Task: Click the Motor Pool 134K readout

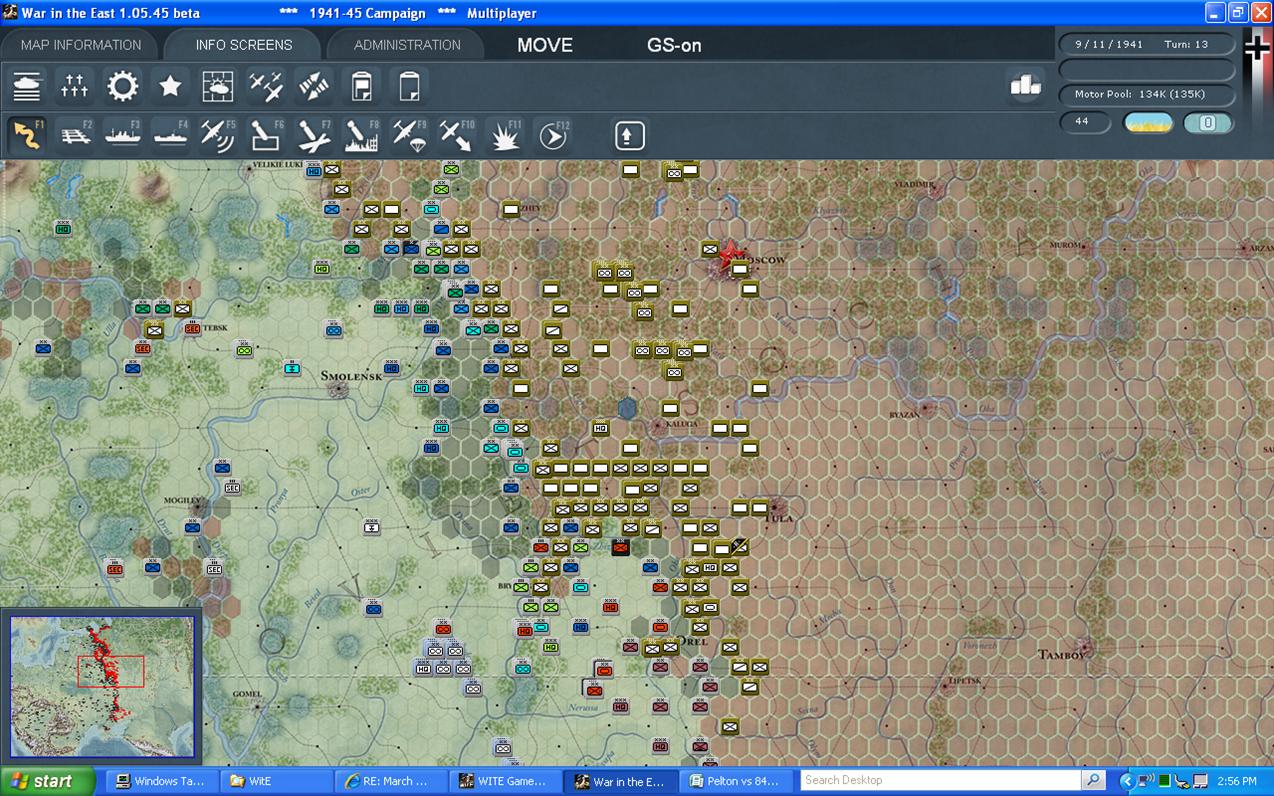Action: pos(1147,94)
